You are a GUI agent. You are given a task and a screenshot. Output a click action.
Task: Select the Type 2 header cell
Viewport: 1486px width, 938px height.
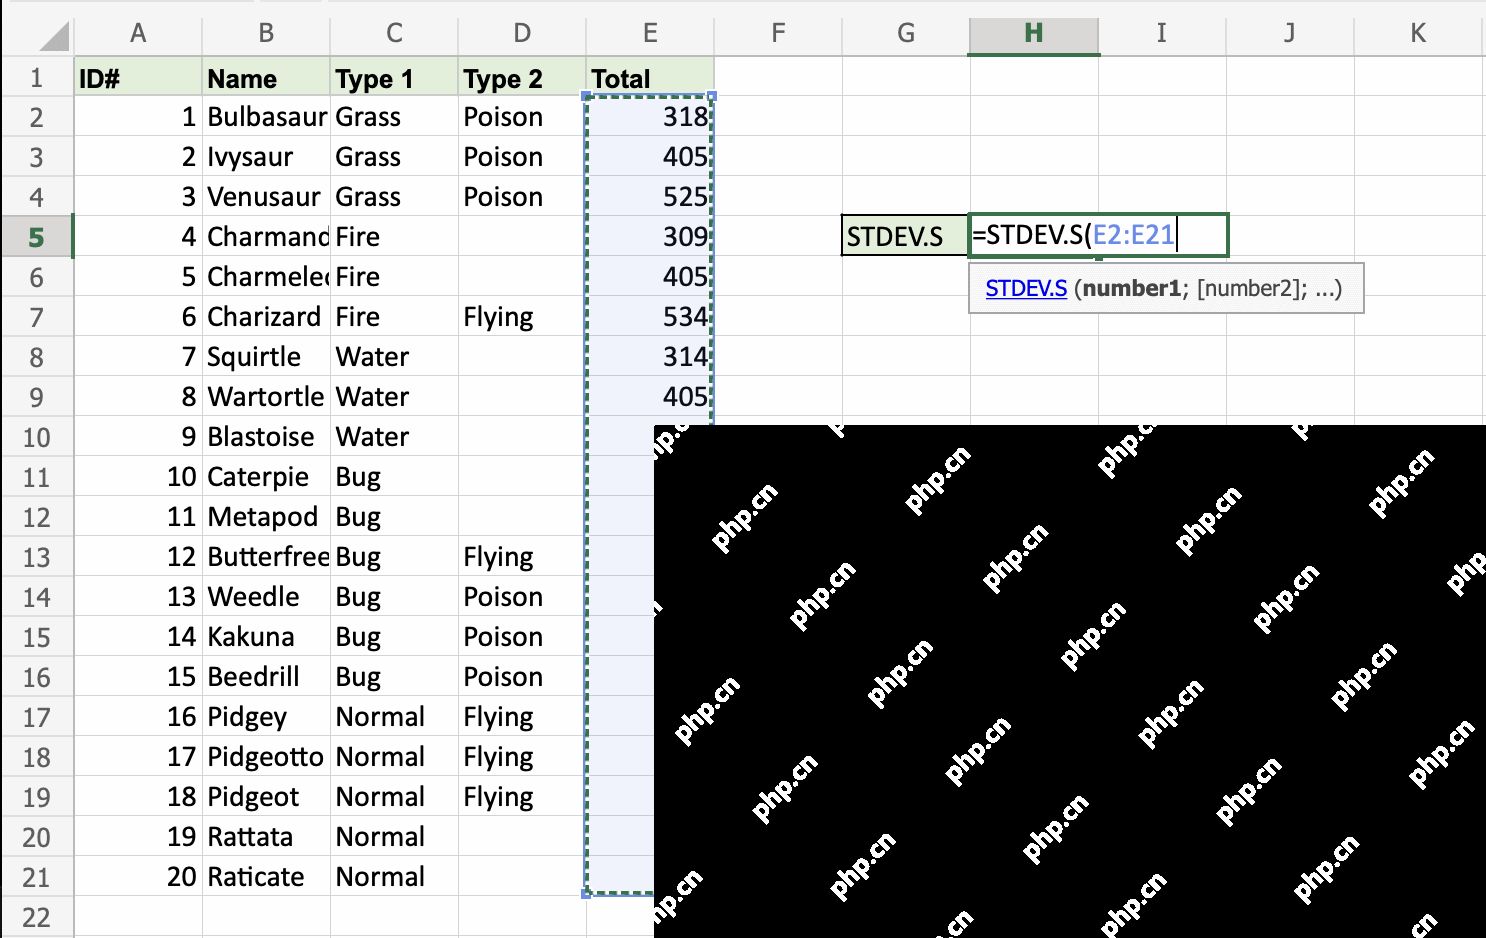[x=522, y=77]
